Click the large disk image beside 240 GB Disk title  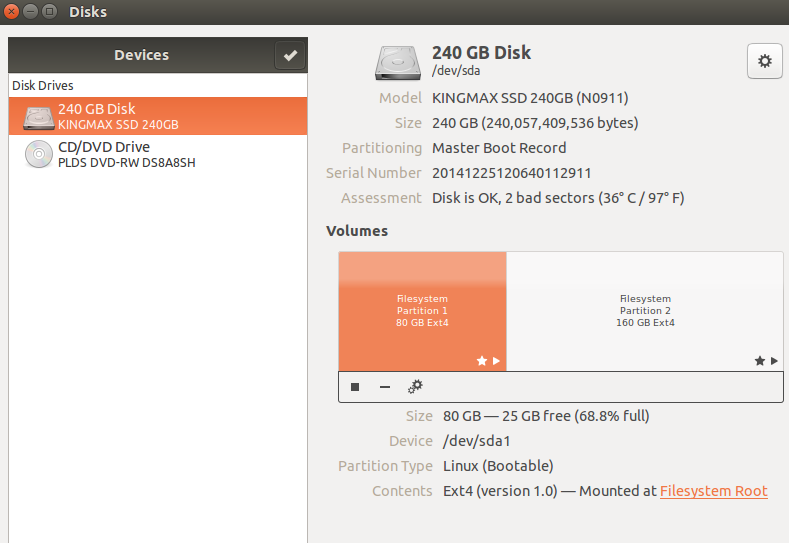[398, 63]
